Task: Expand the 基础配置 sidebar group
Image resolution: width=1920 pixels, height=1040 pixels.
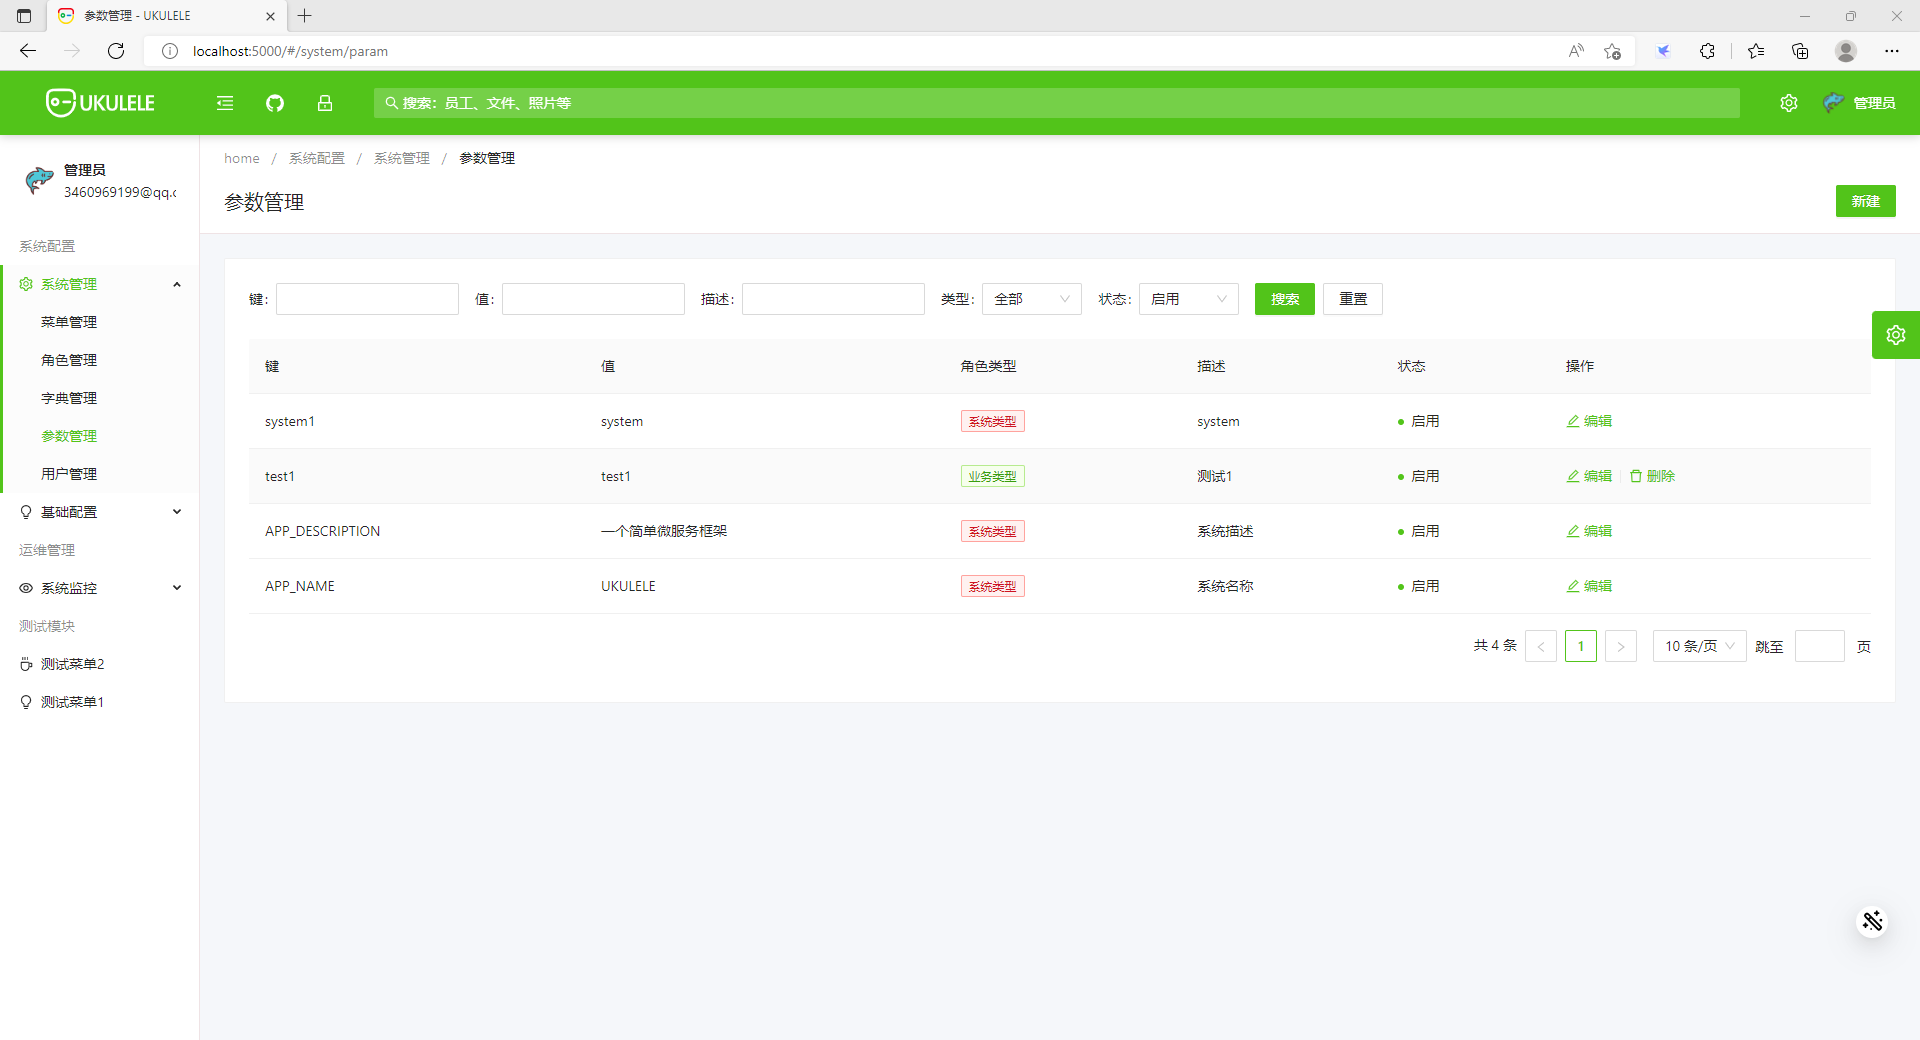Action: (x=100, y=512)
